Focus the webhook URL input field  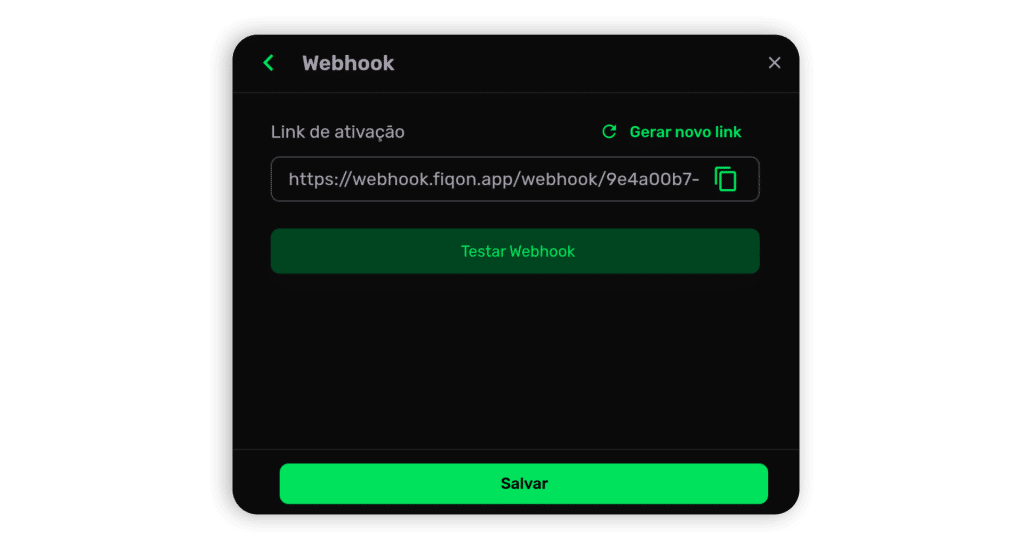(x=515, y=179)
